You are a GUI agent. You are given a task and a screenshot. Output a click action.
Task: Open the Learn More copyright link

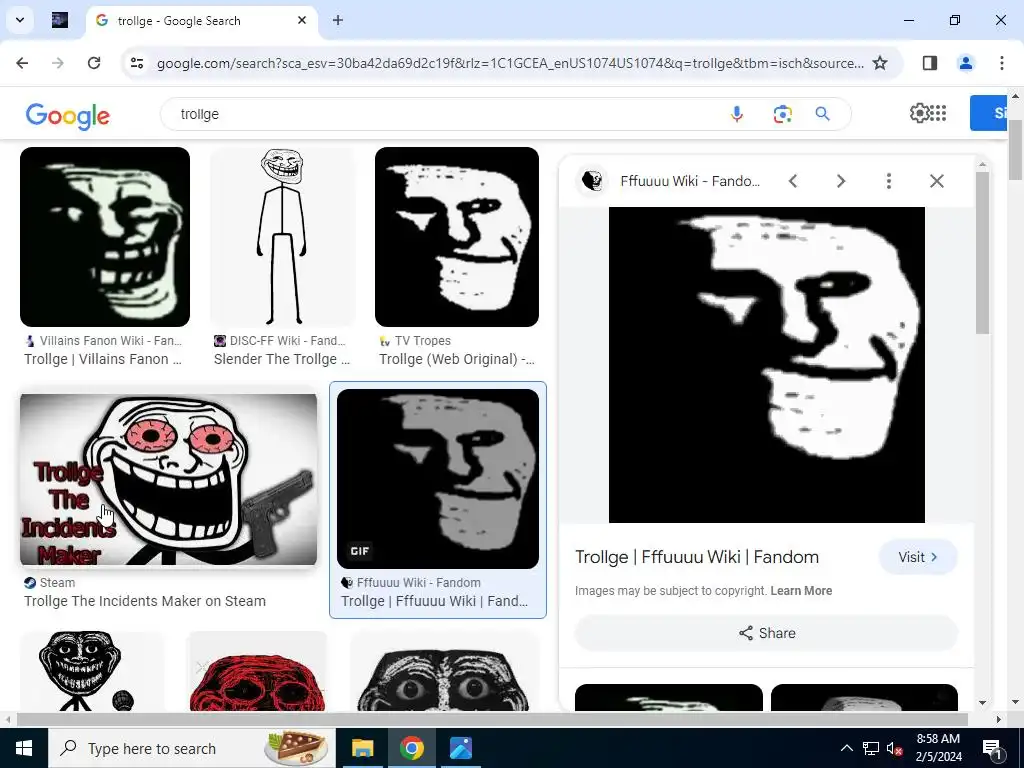[x=801, y=591]
